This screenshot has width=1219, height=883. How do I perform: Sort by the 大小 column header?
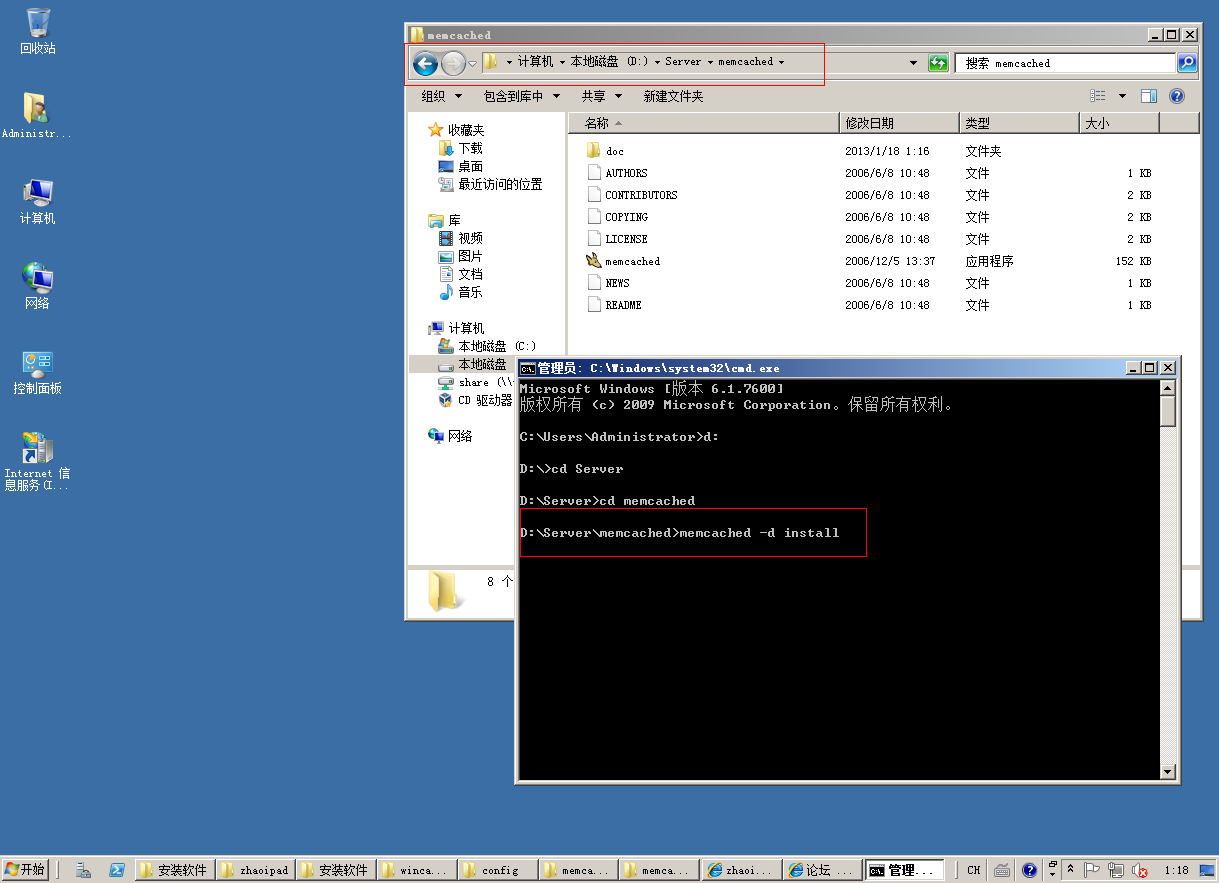tap(1120, 123)
